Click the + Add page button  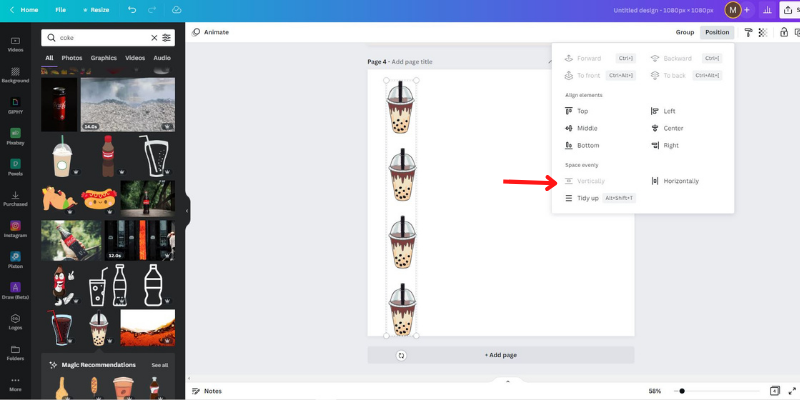[501, 355]
